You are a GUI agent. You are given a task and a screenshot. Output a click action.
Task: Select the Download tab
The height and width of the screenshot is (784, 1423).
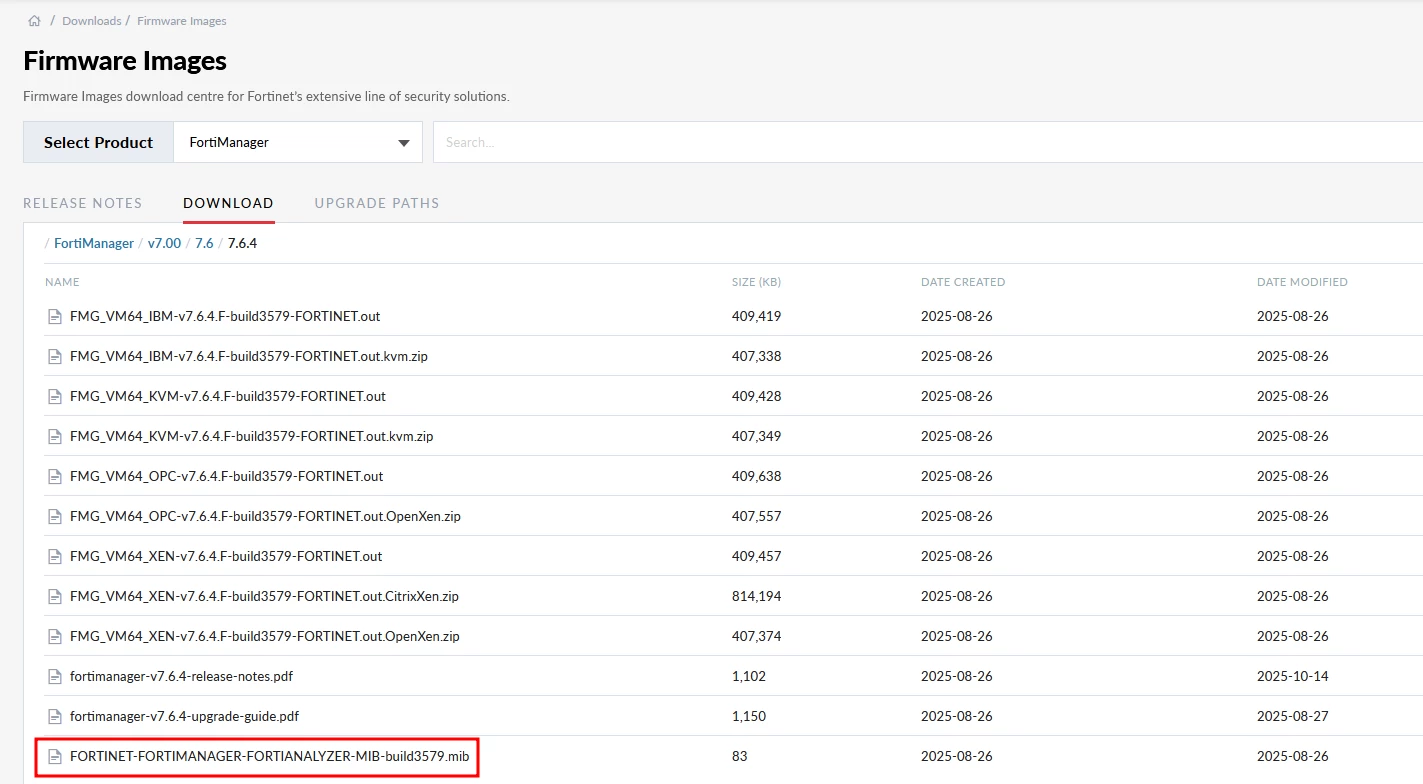tap(228, 203)
